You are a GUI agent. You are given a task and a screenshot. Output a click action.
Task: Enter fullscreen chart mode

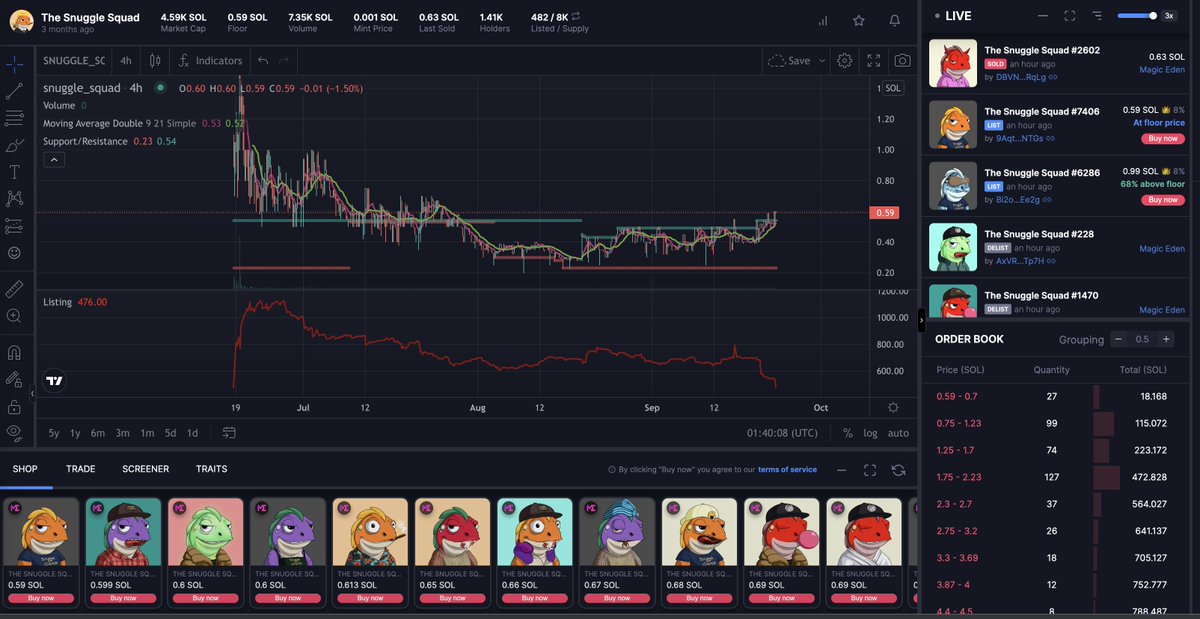point(874,61)
